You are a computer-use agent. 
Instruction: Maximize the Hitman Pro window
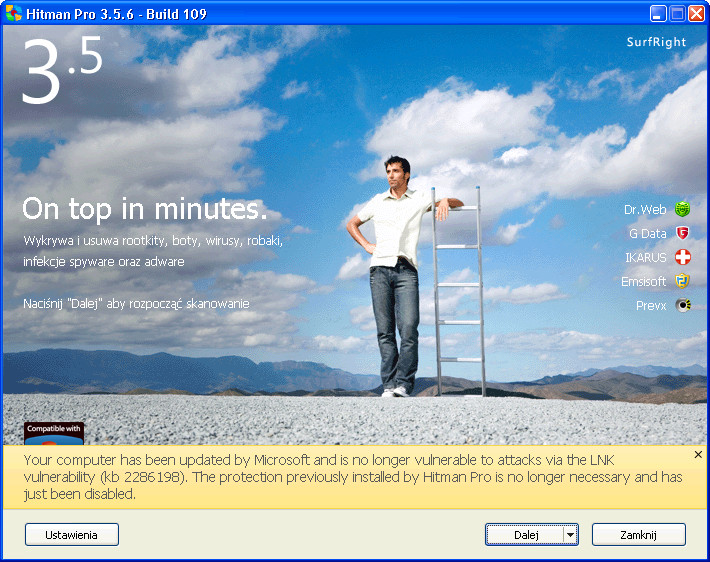[677, 13]
